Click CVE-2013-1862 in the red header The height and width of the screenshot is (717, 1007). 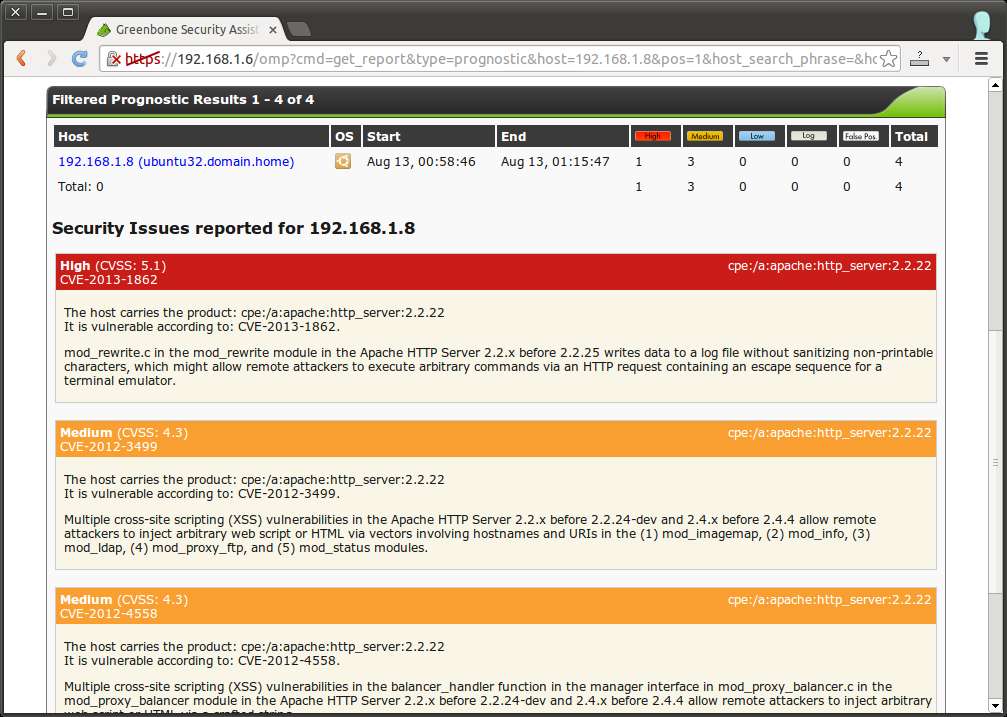point(109,279)
